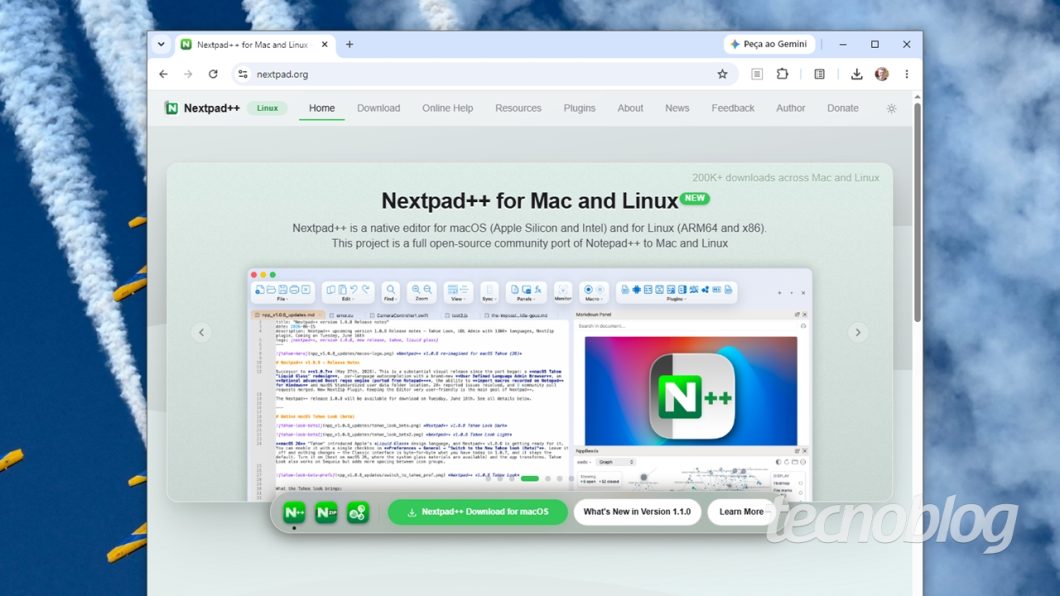The image size is (1060, 596).
Task: Select the third green dock icon
Action: [358, 512]
